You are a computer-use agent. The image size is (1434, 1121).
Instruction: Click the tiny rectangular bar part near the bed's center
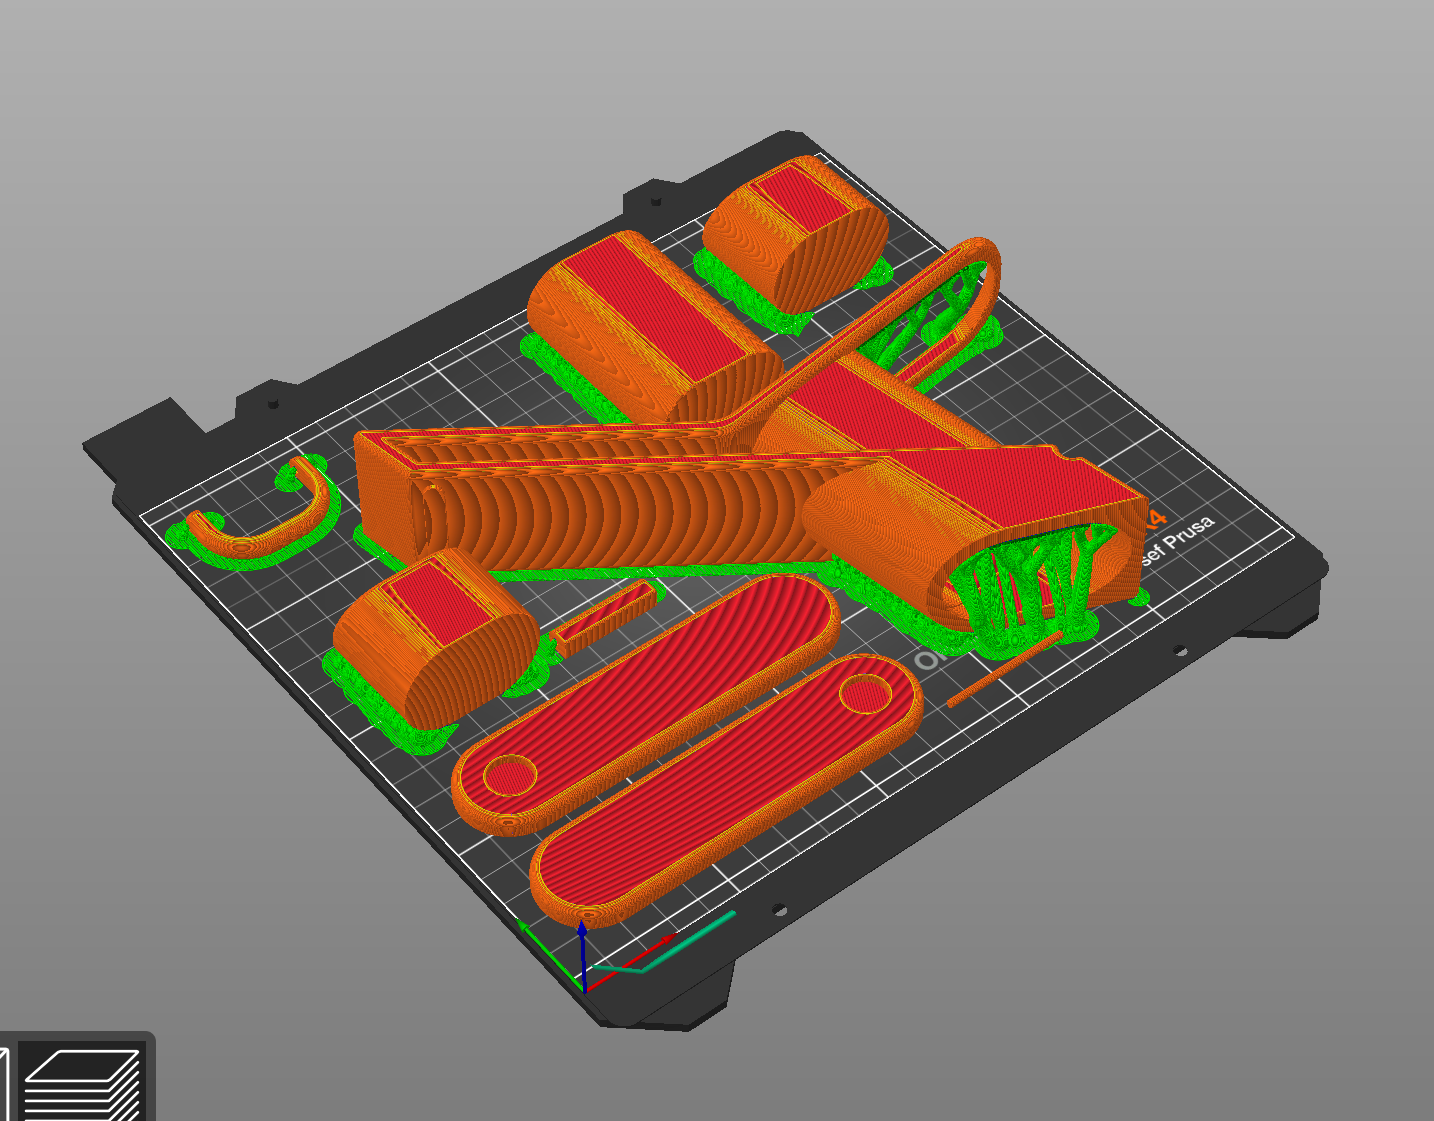coord(604,617)
